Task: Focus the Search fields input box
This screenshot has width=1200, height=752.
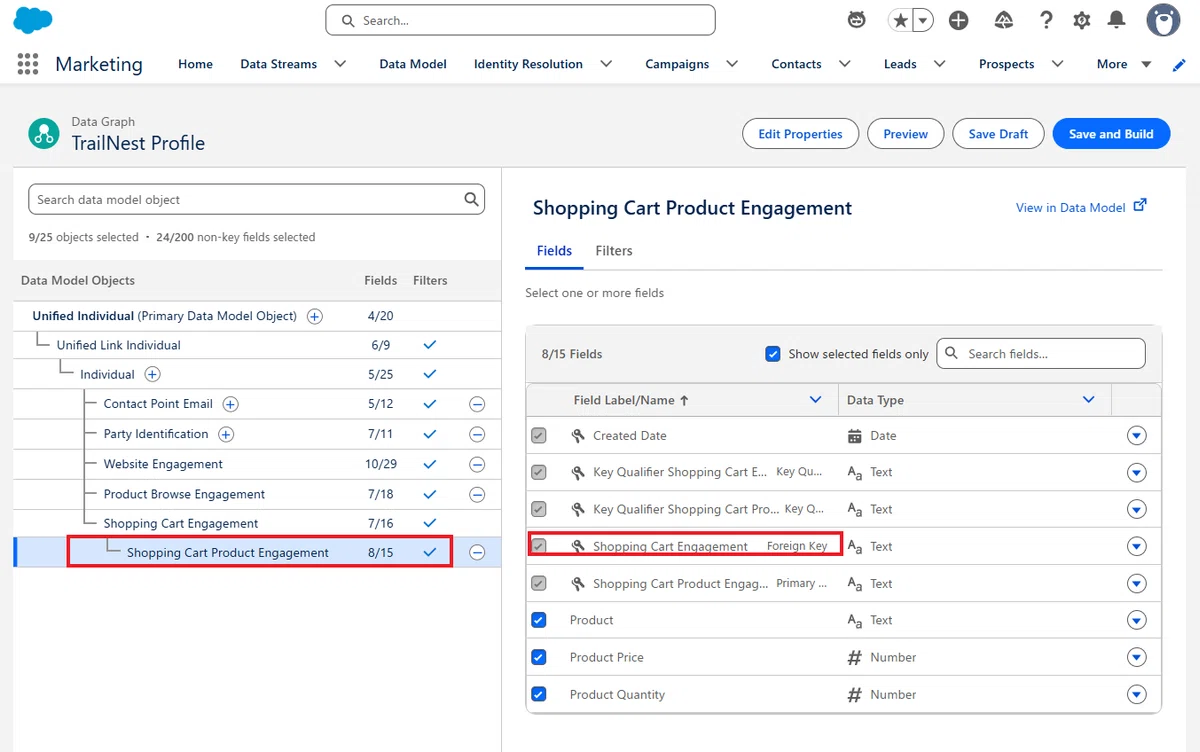Action: [x=1041, y=353]
